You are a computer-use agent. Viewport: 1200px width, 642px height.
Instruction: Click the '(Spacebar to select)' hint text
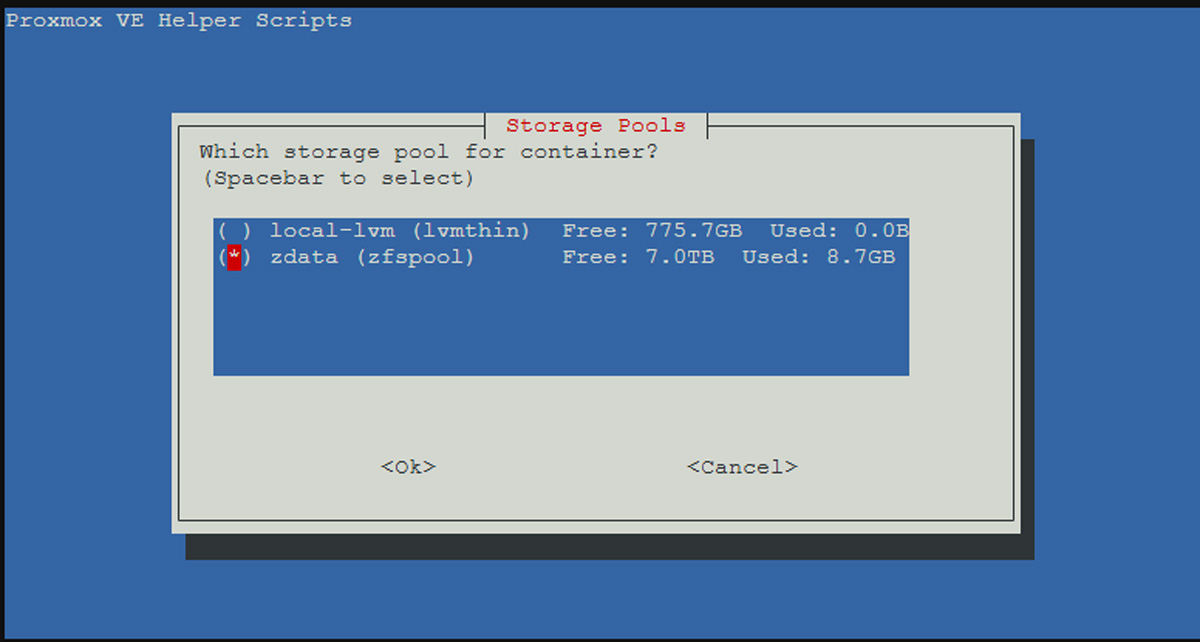[337, 179]
